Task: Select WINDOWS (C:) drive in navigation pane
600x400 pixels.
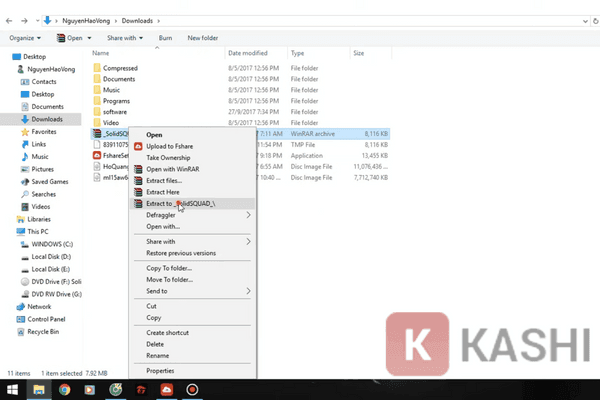Action: pos(52,244)
